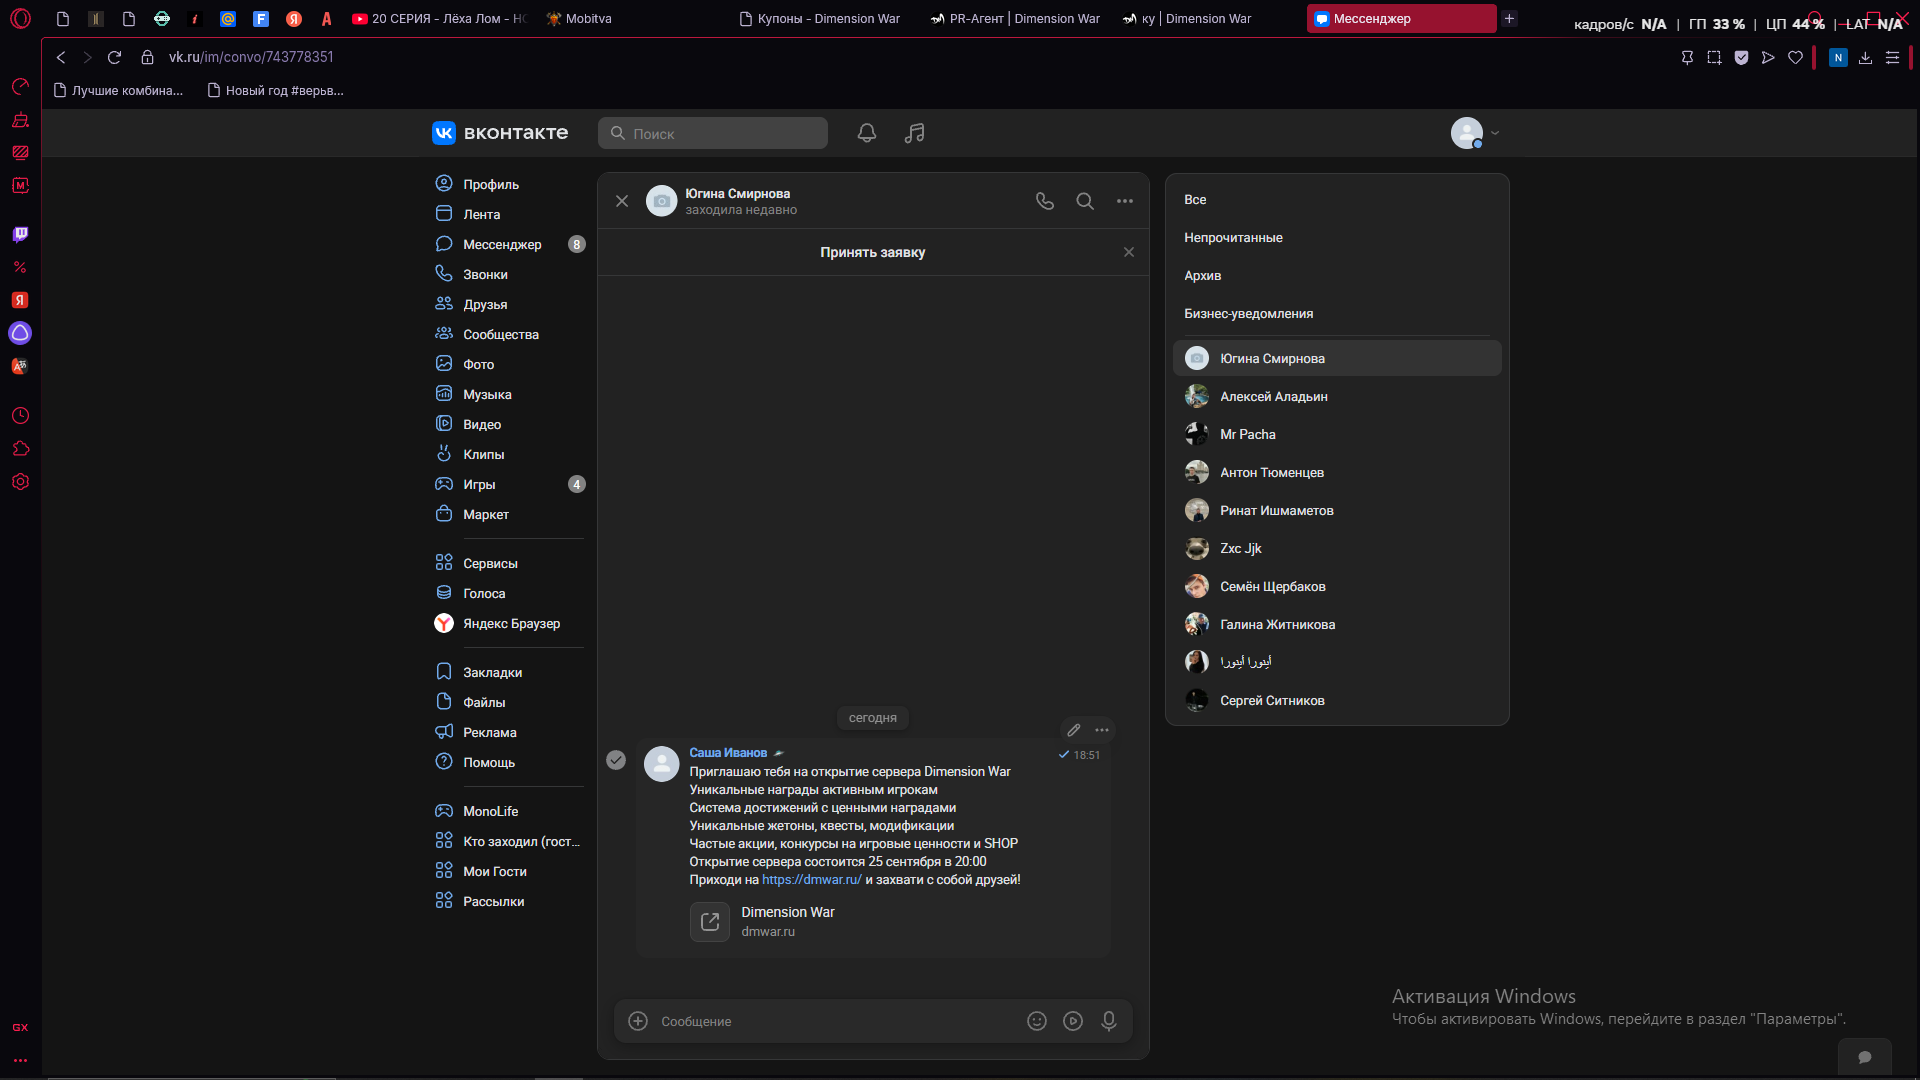The height and width of the screenshot is (1080, 1920).
Task: Click microphone voice message icon
Action: point(1109,1021)
